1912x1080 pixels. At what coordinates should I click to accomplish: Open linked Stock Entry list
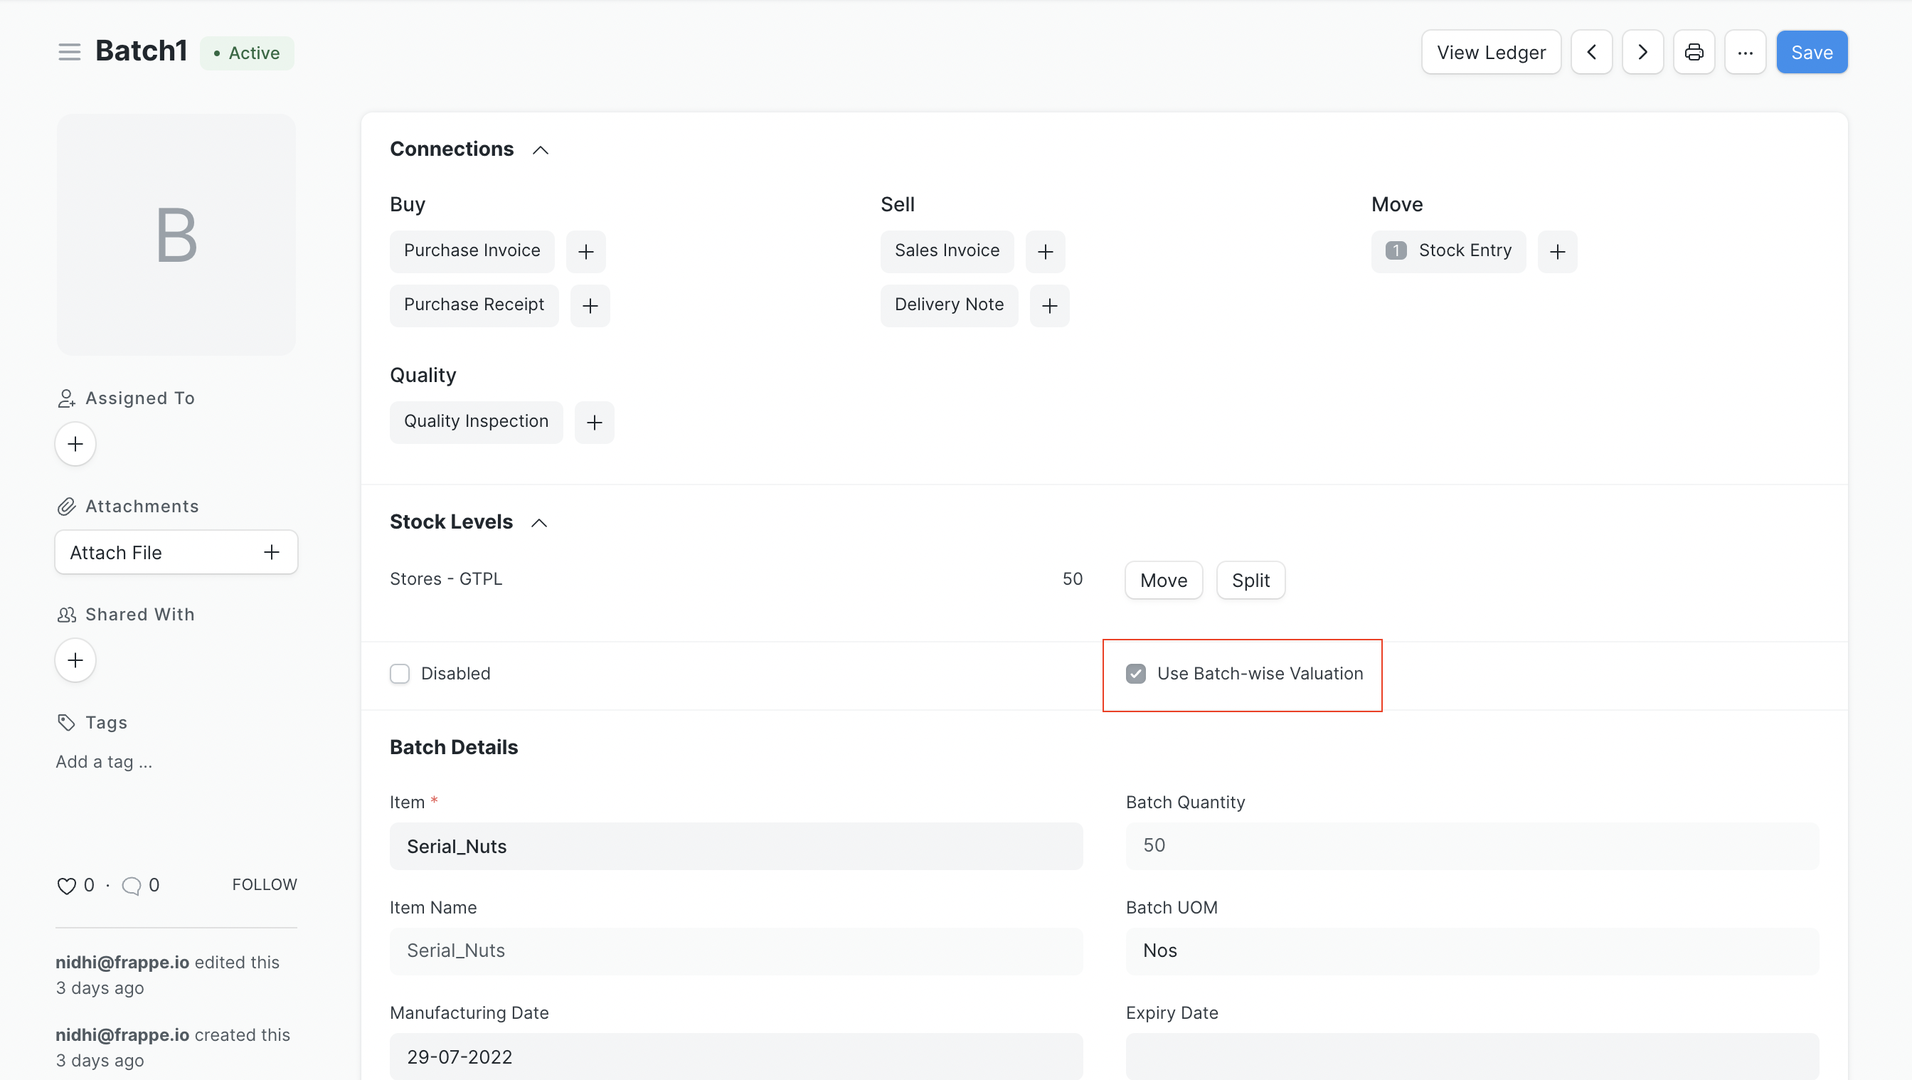coord(1448,251)
